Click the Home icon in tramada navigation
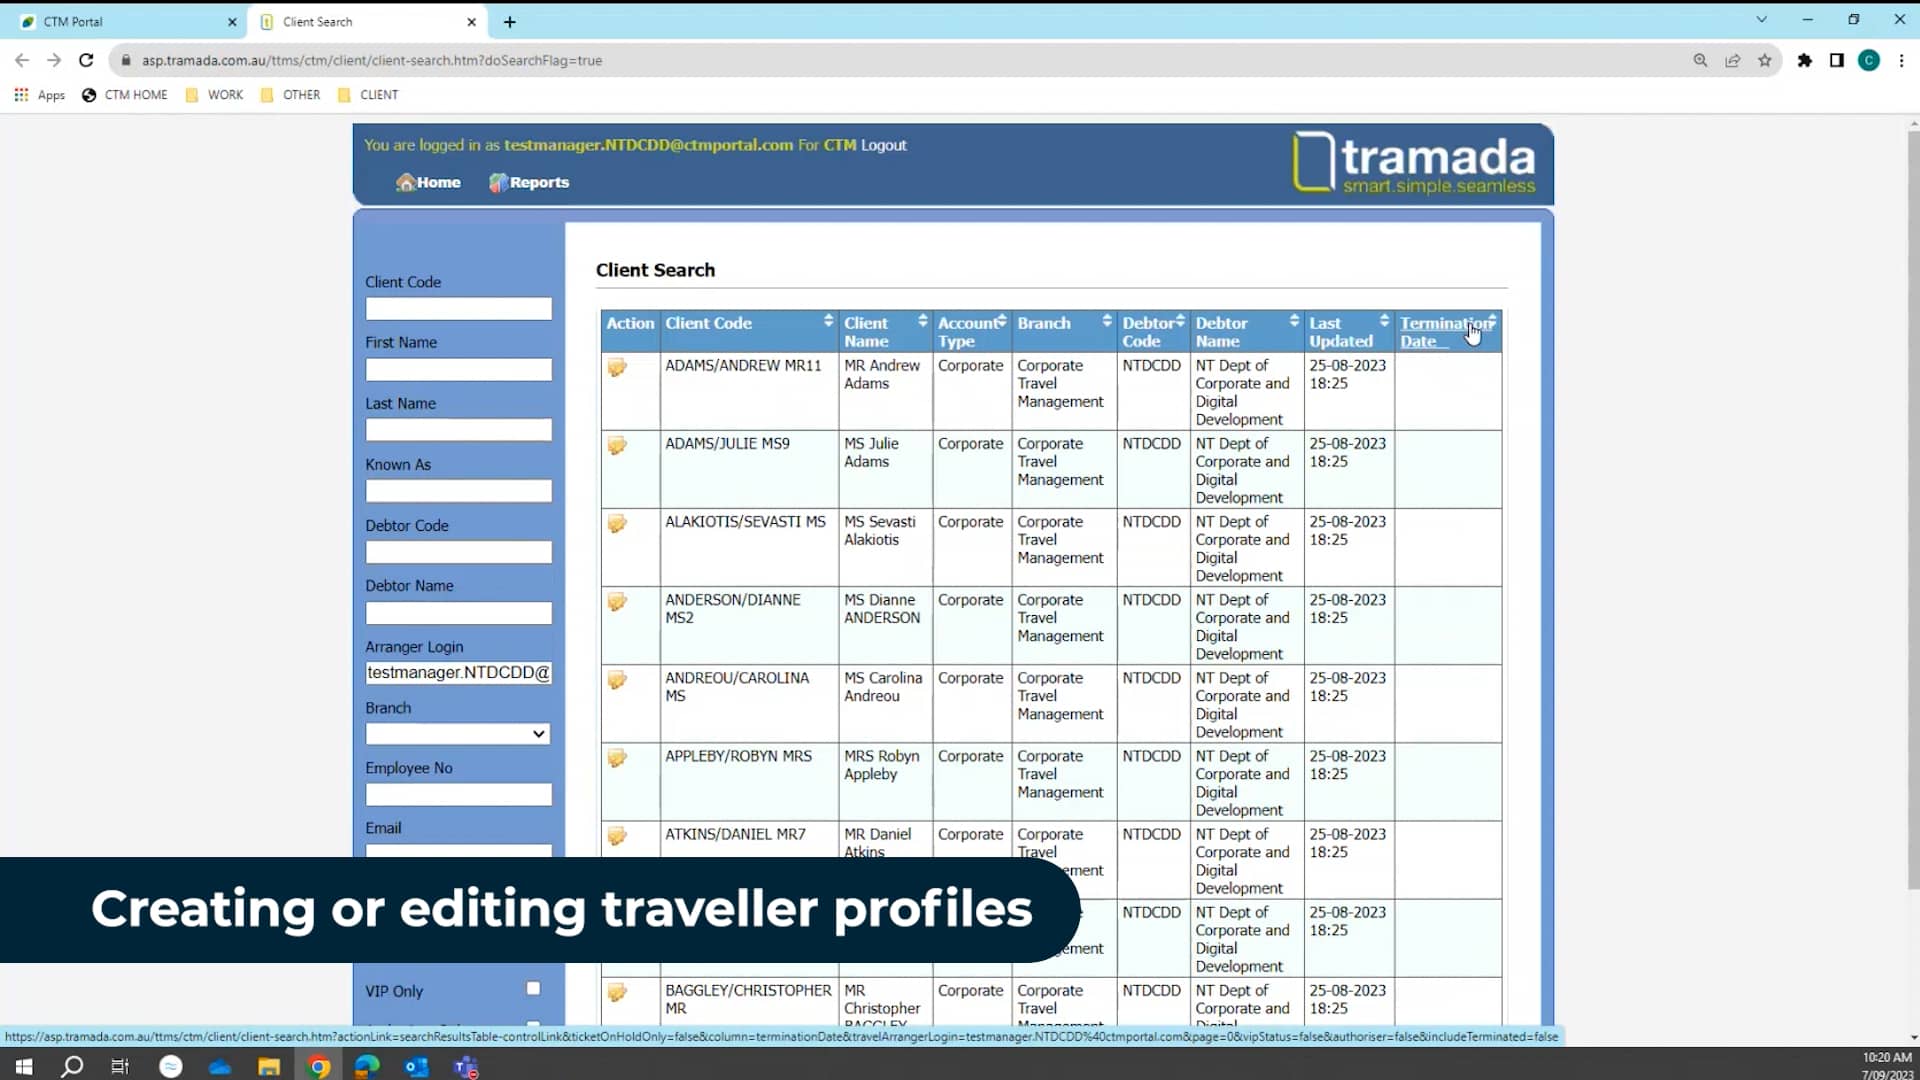The width and height of the screenshot is (1920, 1080). (428, 182)
